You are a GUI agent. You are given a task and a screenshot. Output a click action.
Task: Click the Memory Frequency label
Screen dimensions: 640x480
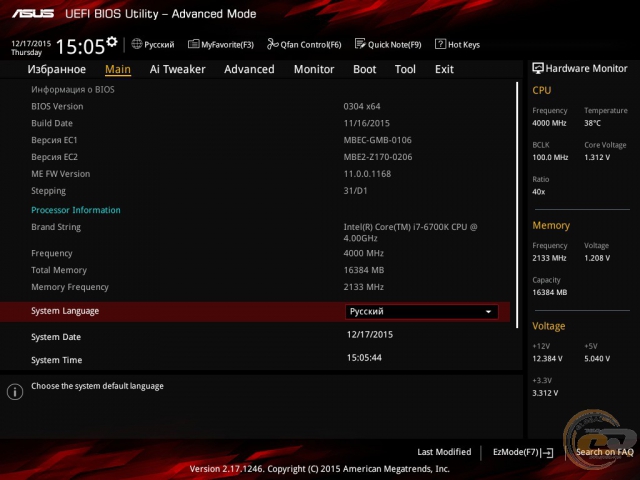click(x=70, y=287)
